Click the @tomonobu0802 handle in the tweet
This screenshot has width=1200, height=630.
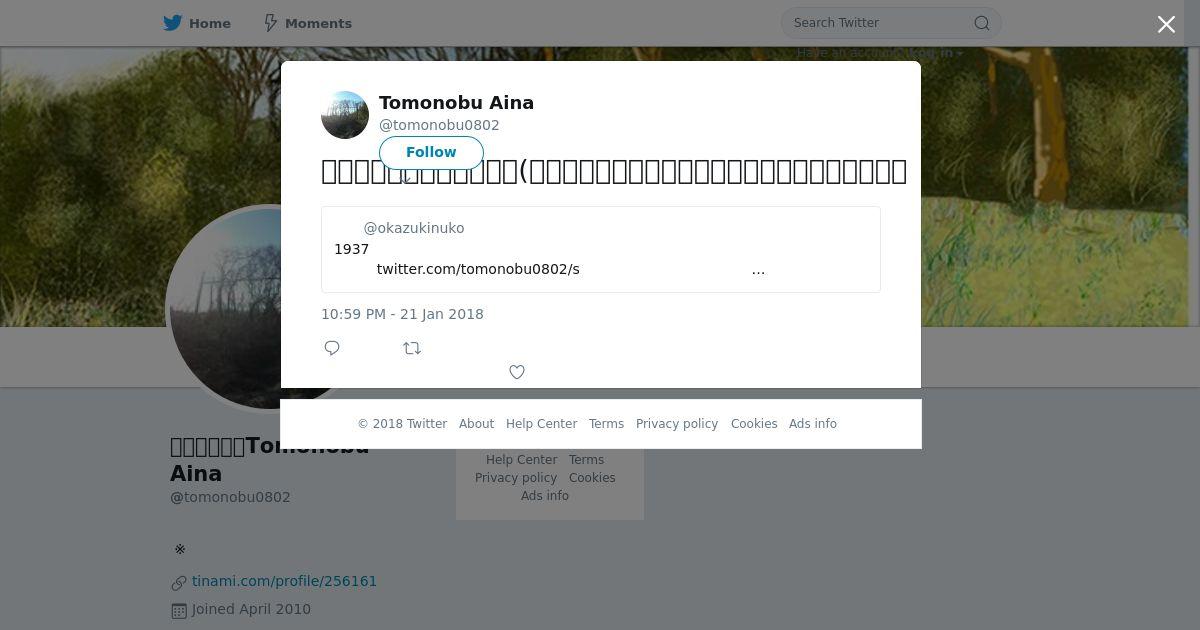(x=439, y=125)
